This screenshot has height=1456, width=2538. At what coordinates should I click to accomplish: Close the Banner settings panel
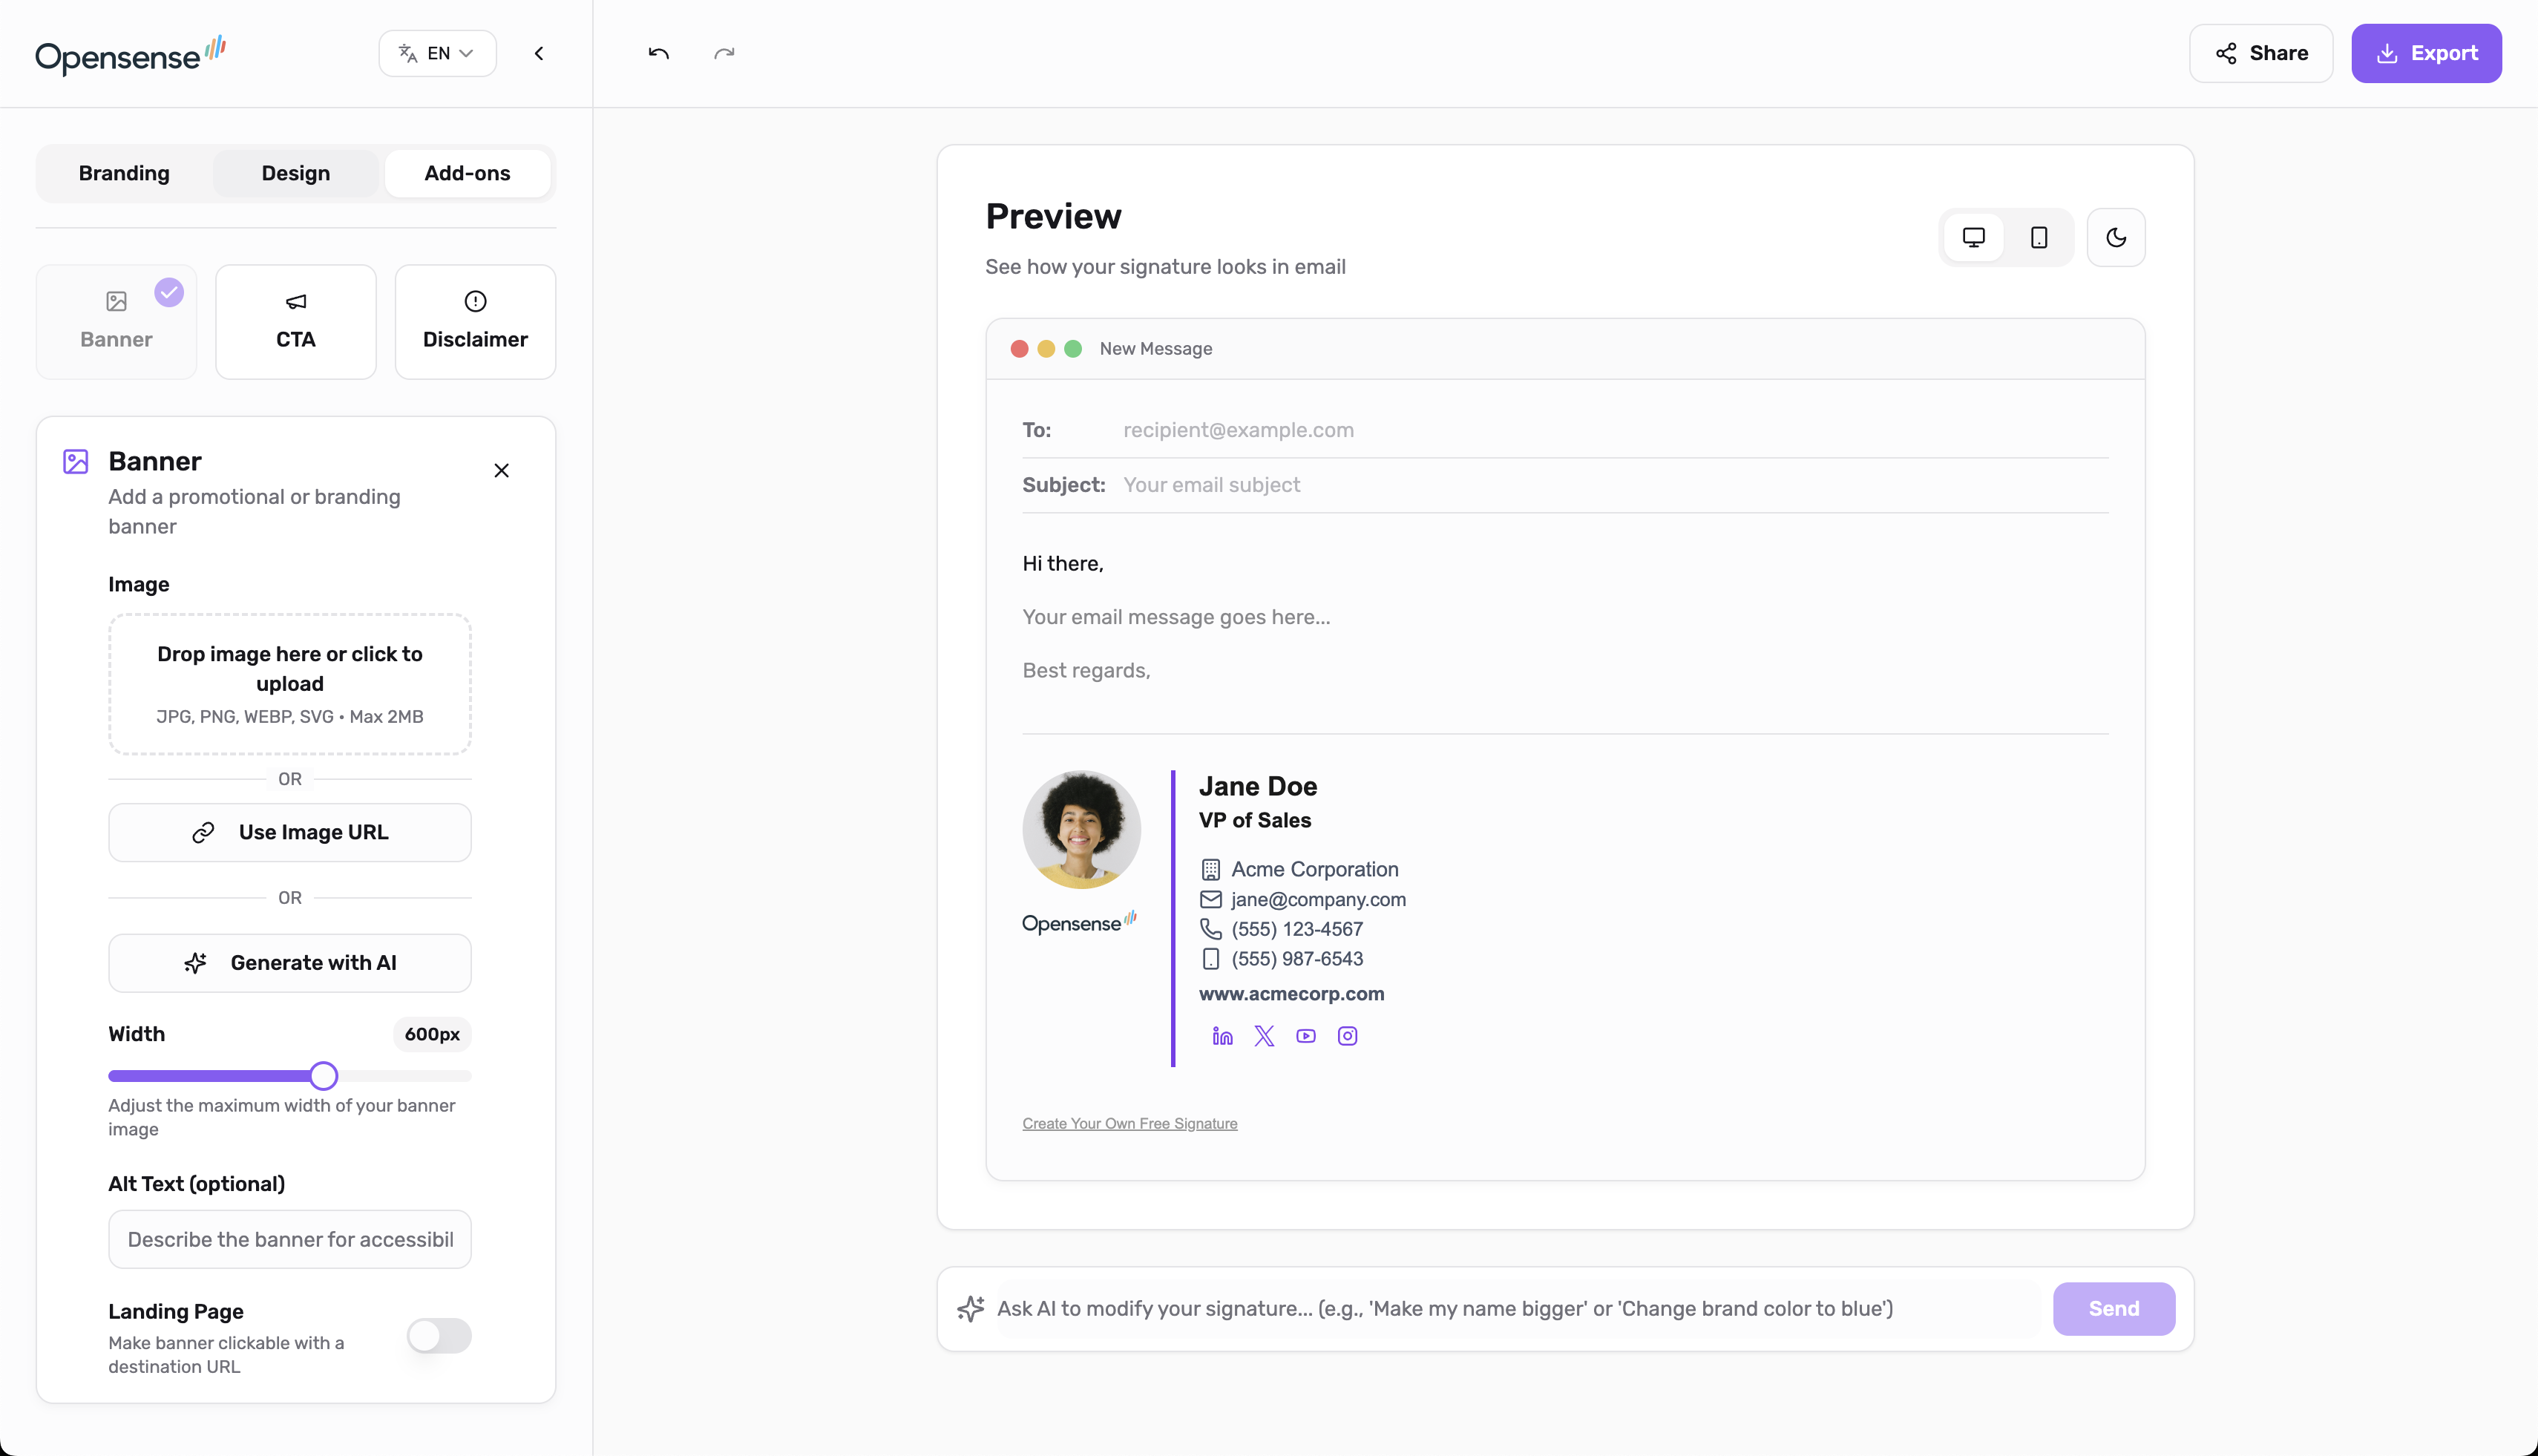click(x=501, y=470)
